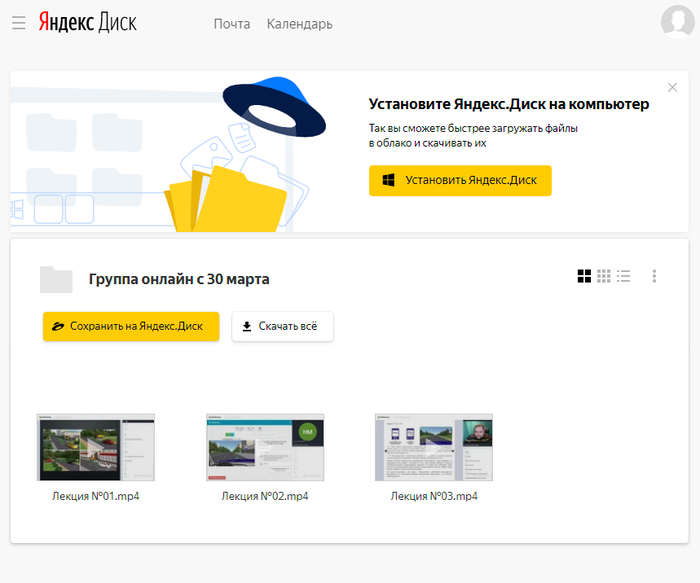700x583 pixels.
Task: Select the Лекция №01.mp4 file name
Action: (96, 496)
